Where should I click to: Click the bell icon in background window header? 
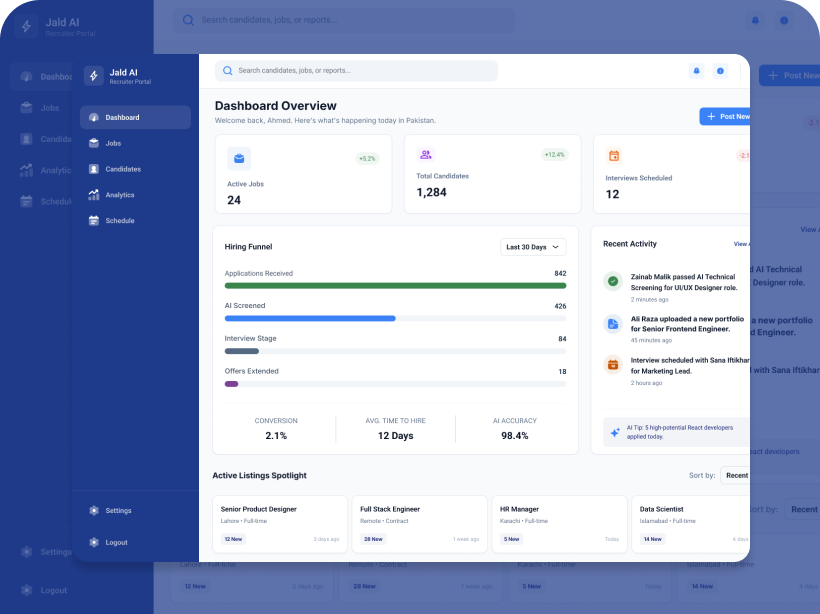[x=755, y=20]
